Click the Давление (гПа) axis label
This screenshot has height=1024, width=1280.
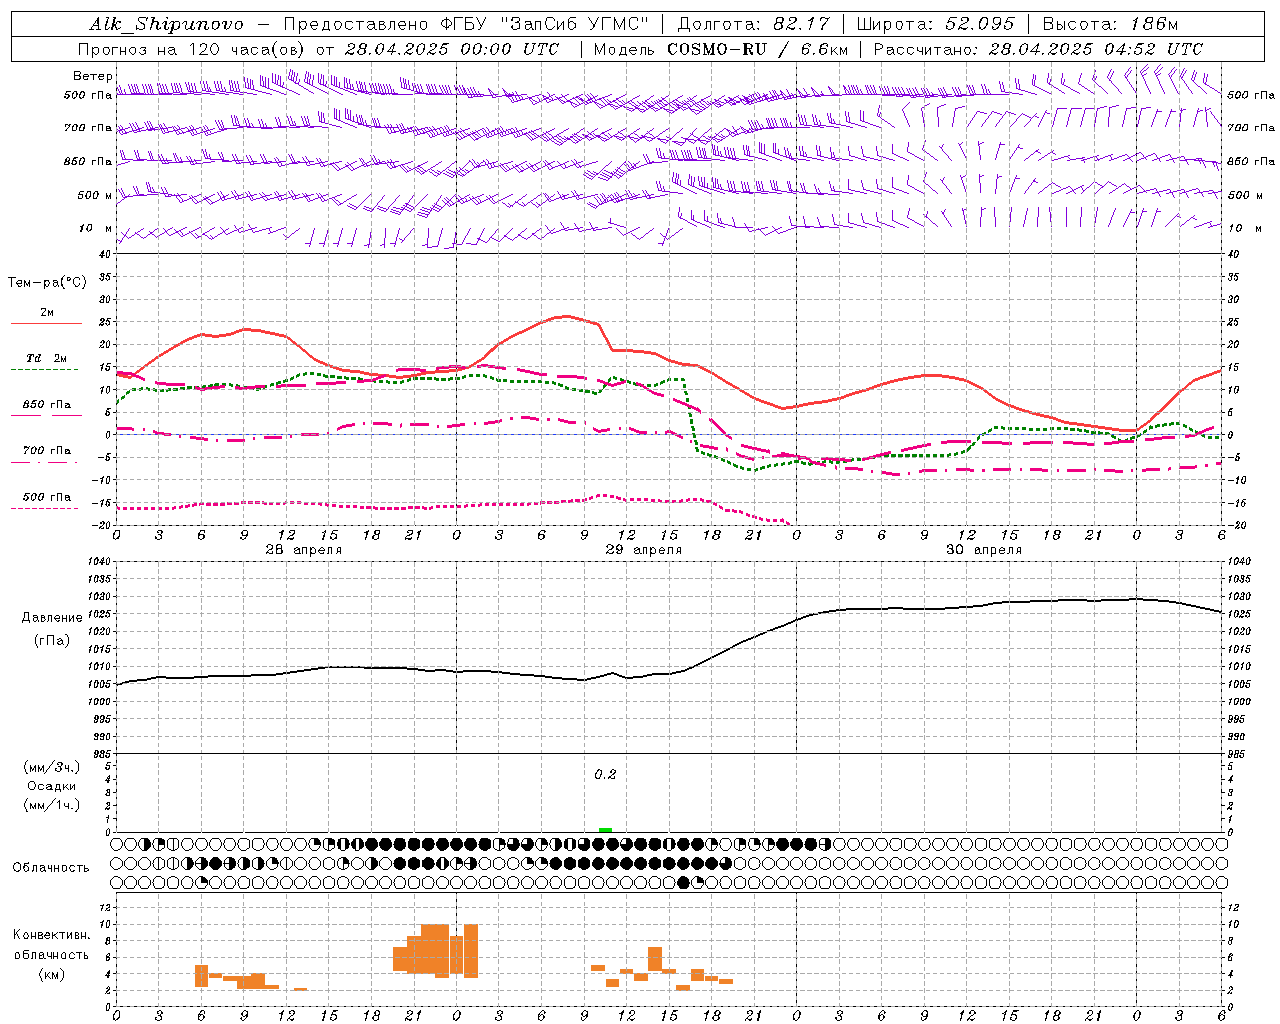(52, 629)
